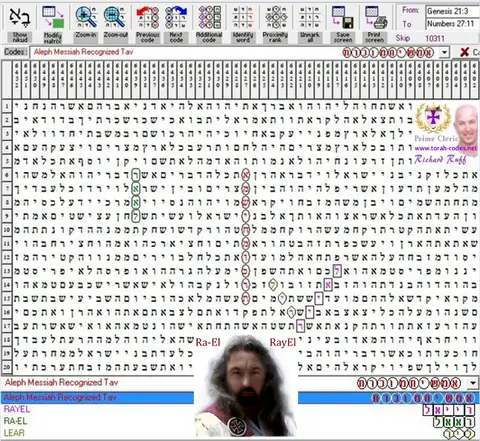Open the Proximity rank tool

point(276,17)
